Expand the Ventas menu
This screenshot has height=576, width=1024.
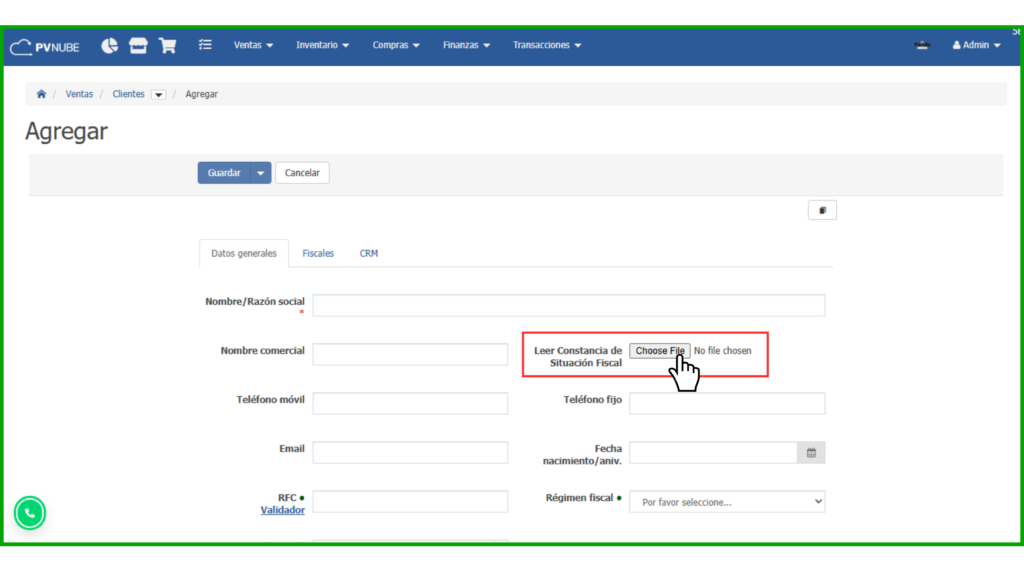(253, 45)
